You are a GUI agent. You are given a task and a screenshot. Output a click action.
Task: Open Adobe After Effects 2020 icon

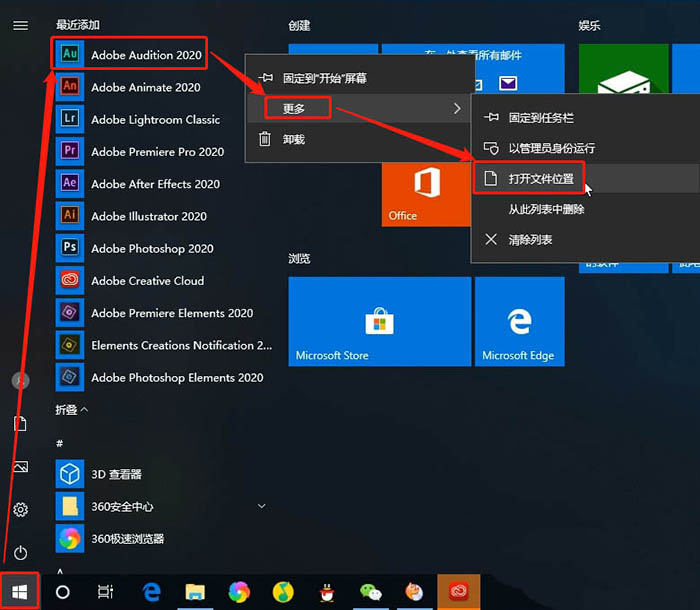tap(70, 183)
